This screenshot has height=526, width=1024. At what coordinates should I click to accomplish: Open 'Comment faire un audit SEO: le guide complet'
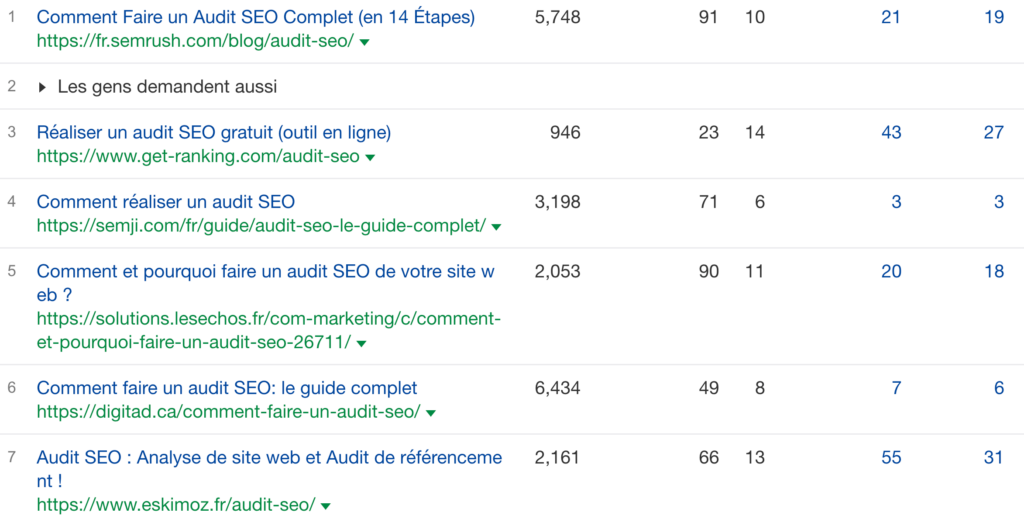coord(227,388)
